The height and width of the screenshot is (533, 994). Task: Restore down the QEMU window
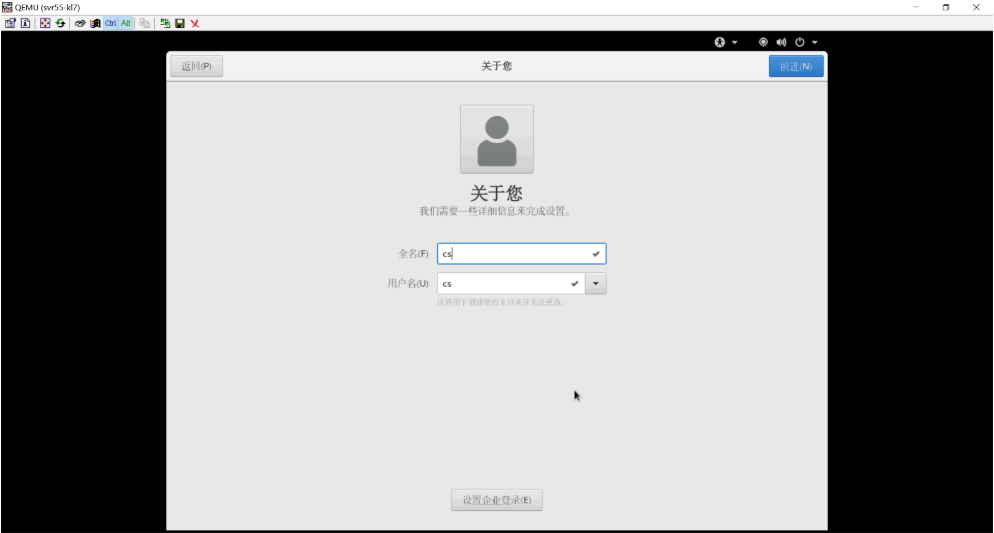pyautogui.click(x=946, y=7)
